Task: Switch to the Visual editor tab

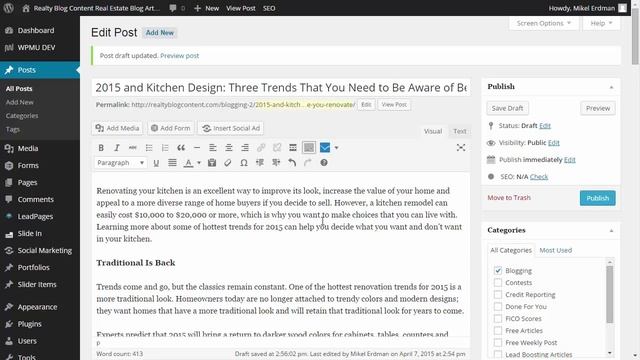Action: (433, 131)
